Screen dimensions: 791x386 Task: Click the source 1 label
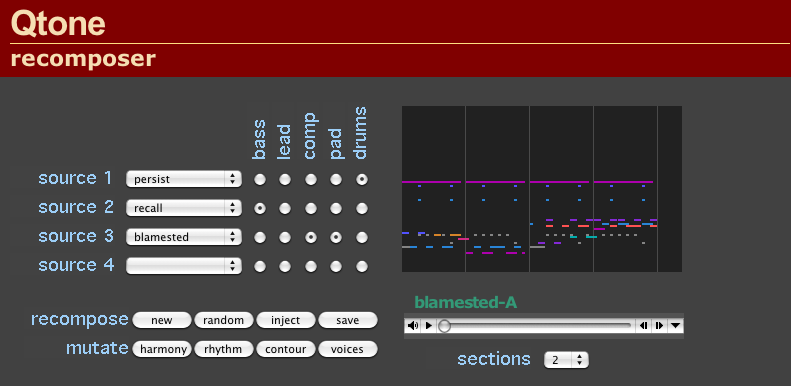pyautogui.click(x=75, y=178)
